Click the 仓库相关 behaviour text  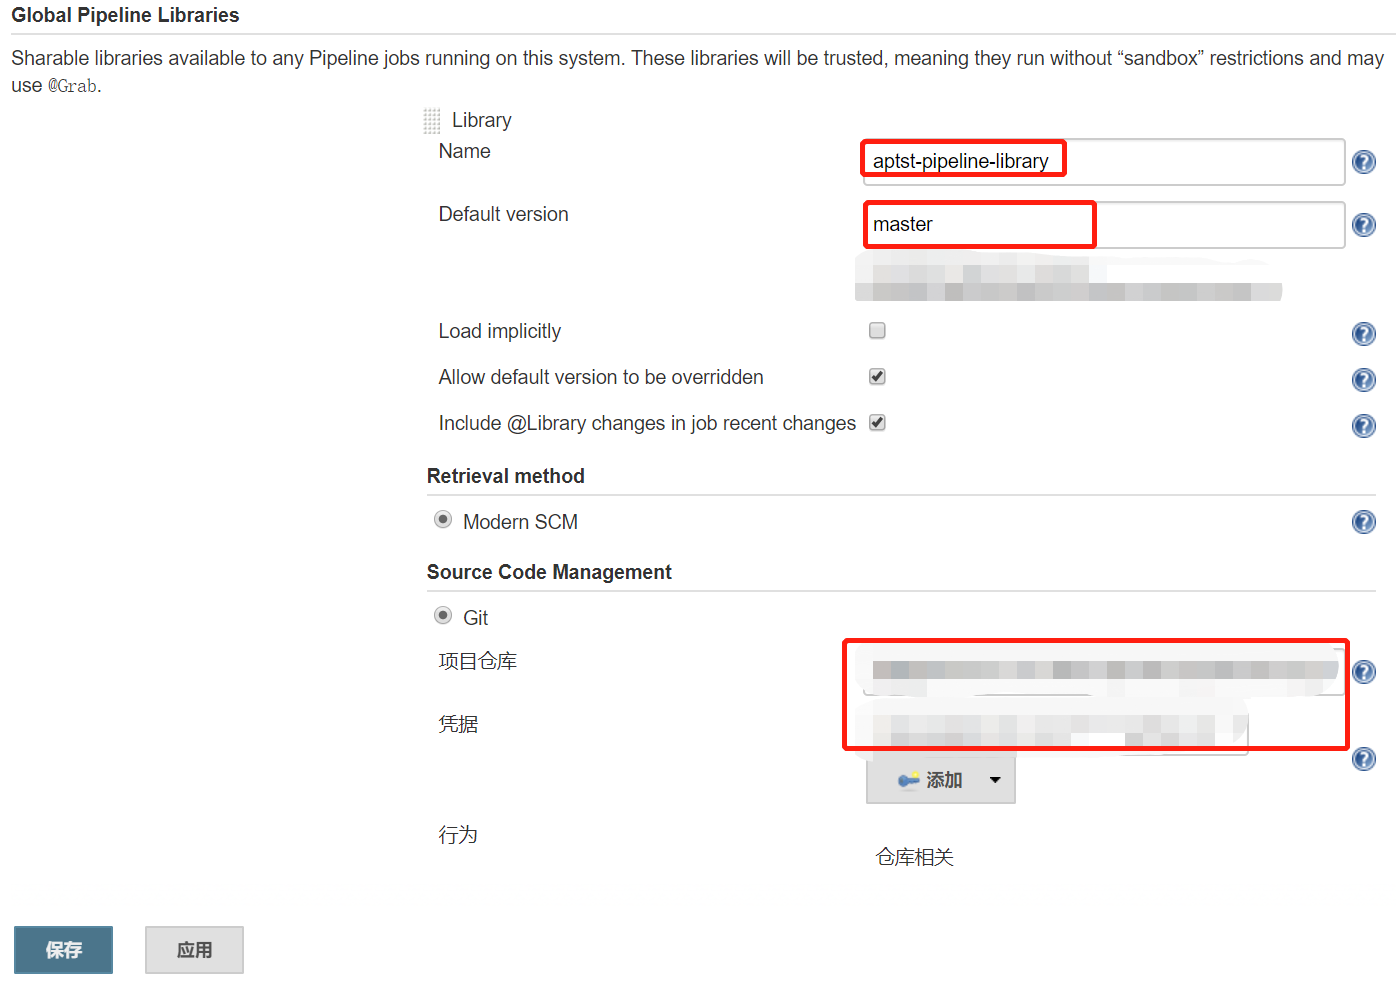pos(915,857)
